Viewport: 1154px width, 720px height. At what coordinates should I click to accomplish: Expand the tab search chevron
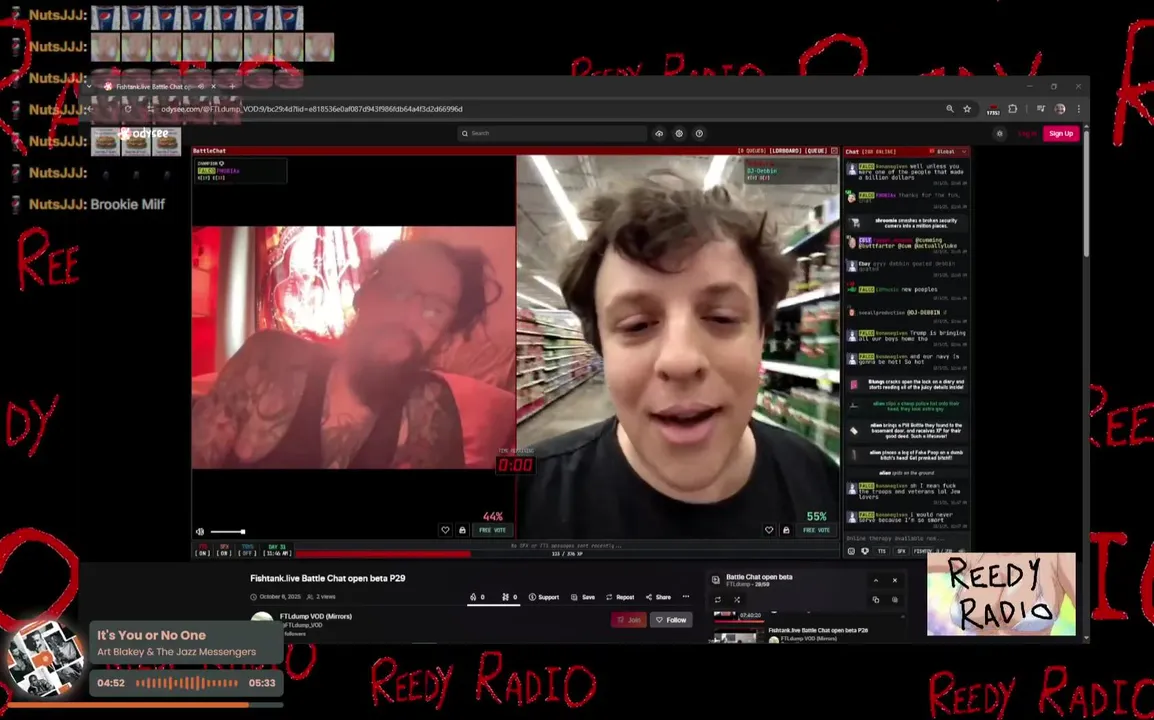89,86
